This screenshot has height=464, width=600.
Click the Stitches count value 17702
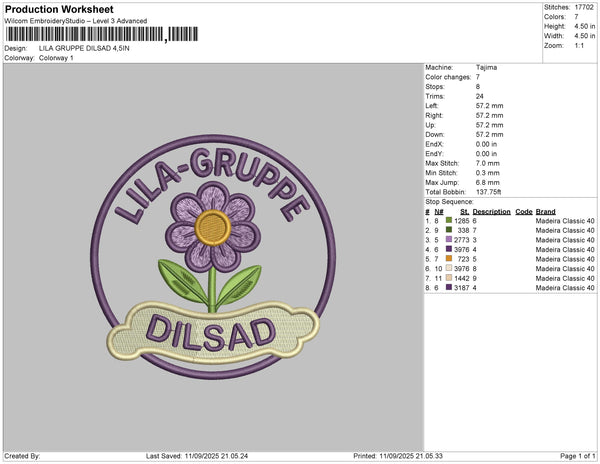[x=584, y=6]
